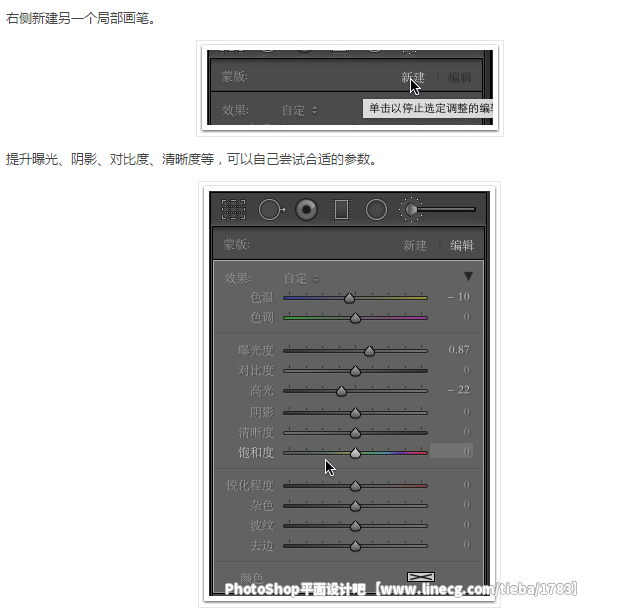Open the 自定 effect dropdown in upper screenshot

299,110
